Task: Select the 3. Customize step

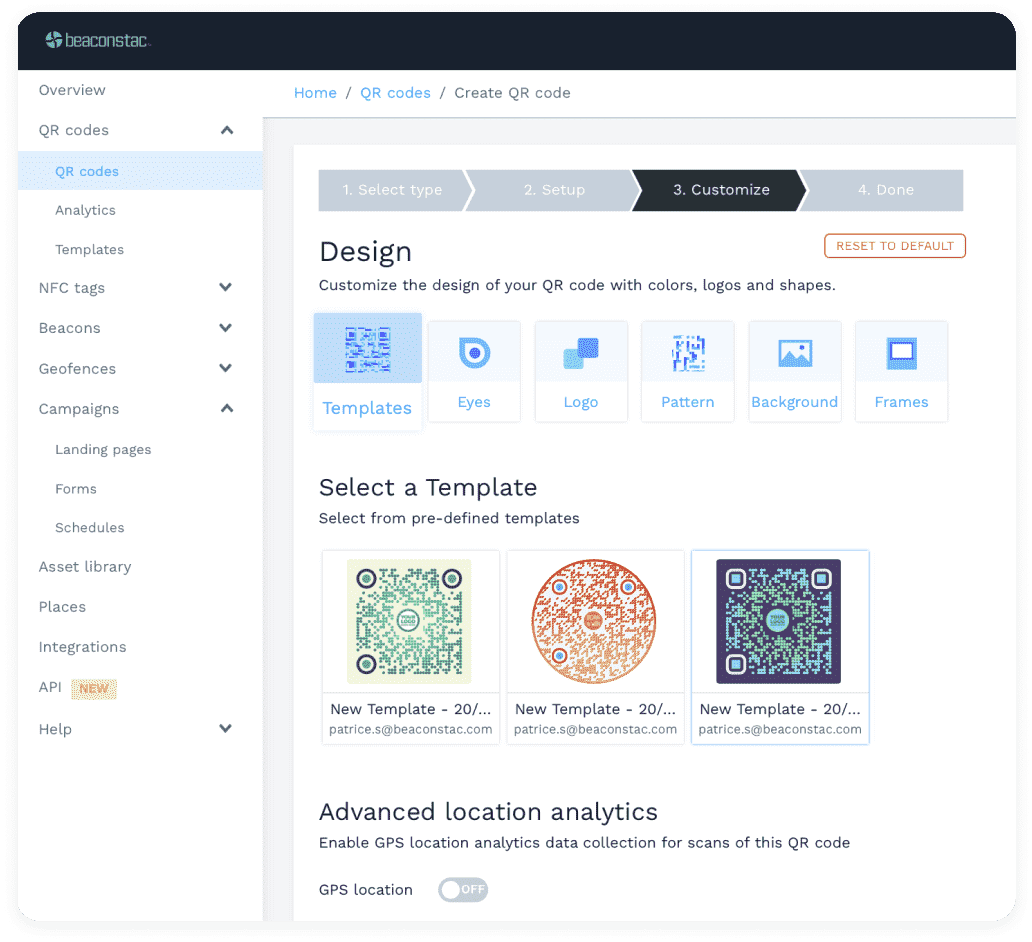Action: coord(721,190)
